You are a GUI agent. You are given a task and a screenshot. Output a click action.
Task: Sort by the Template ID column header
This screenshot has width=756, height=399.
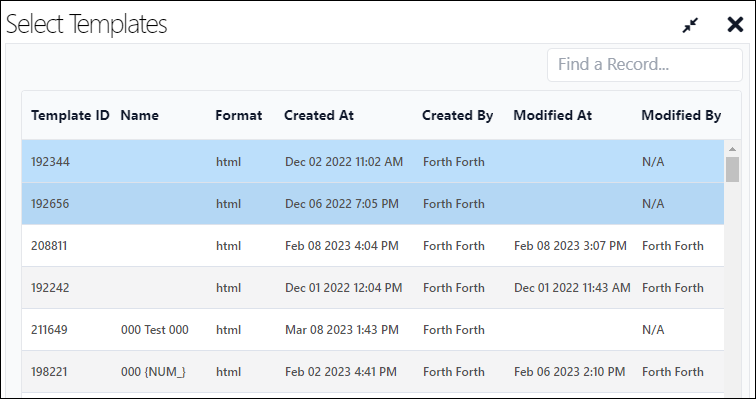[x=70, y=116]
